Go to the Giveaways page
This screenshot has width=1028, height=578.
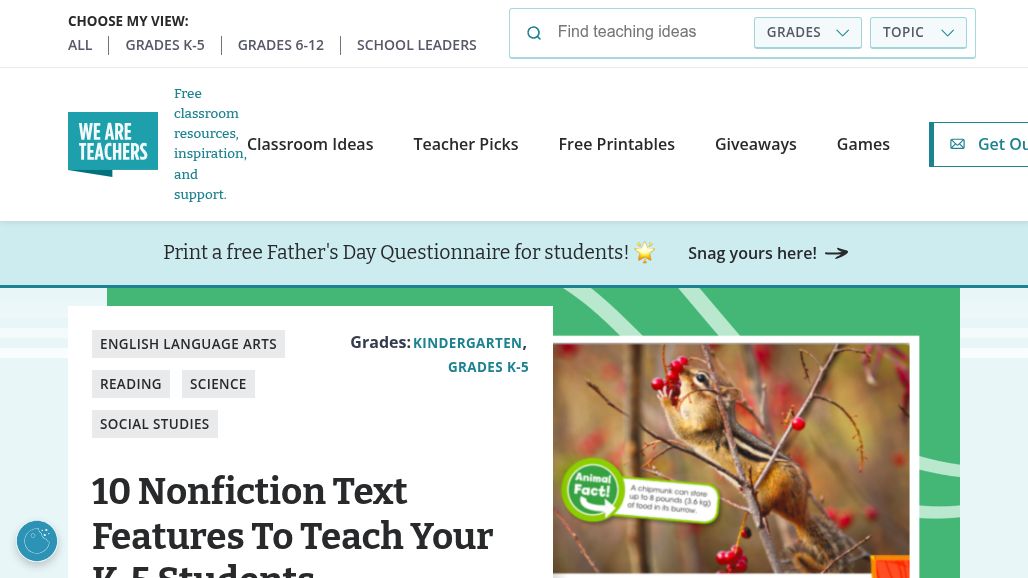[755, 144]
